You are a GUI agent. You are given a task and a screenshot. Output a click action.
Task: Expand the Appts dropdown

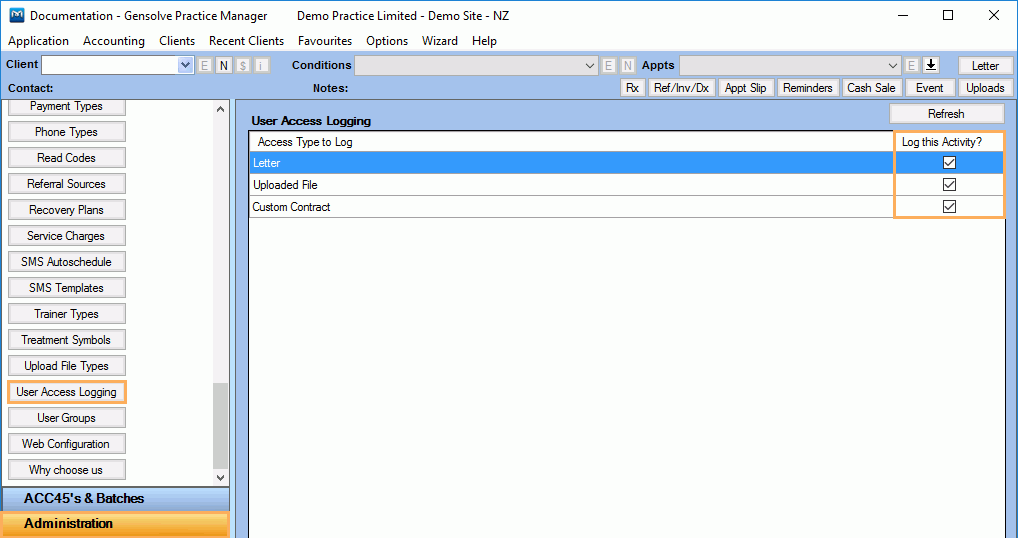[x=893, y=65]
